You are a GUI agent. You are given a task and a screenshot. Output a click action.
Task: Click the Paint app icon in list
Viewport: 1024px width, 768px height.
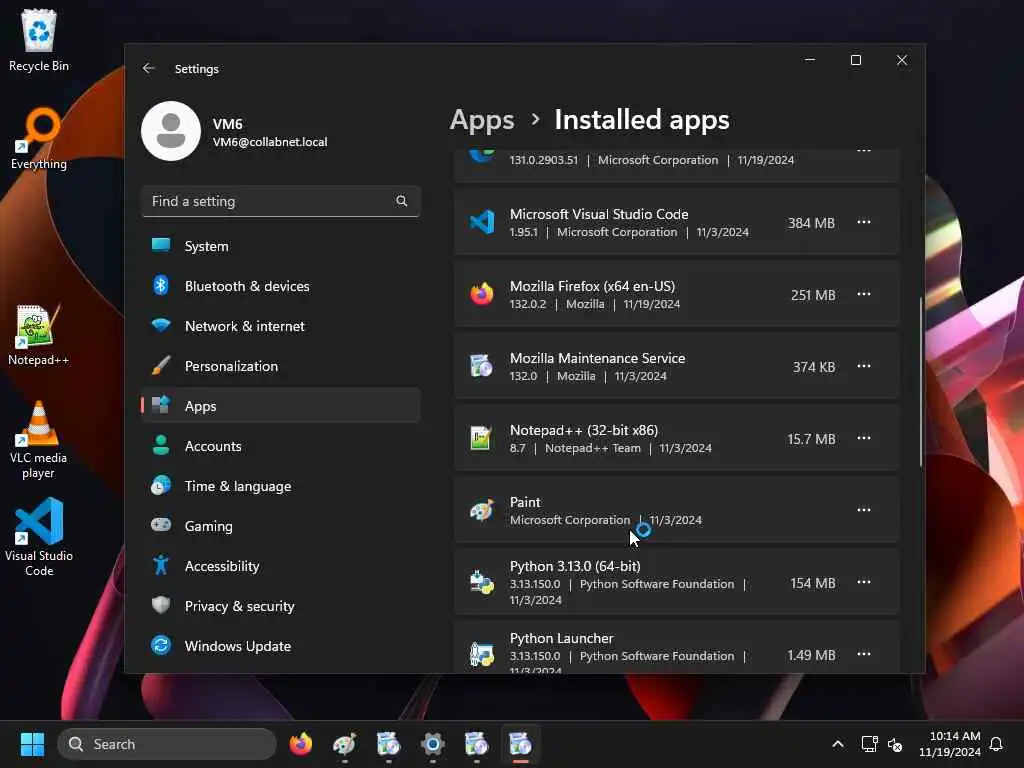[x=482, y=510]
